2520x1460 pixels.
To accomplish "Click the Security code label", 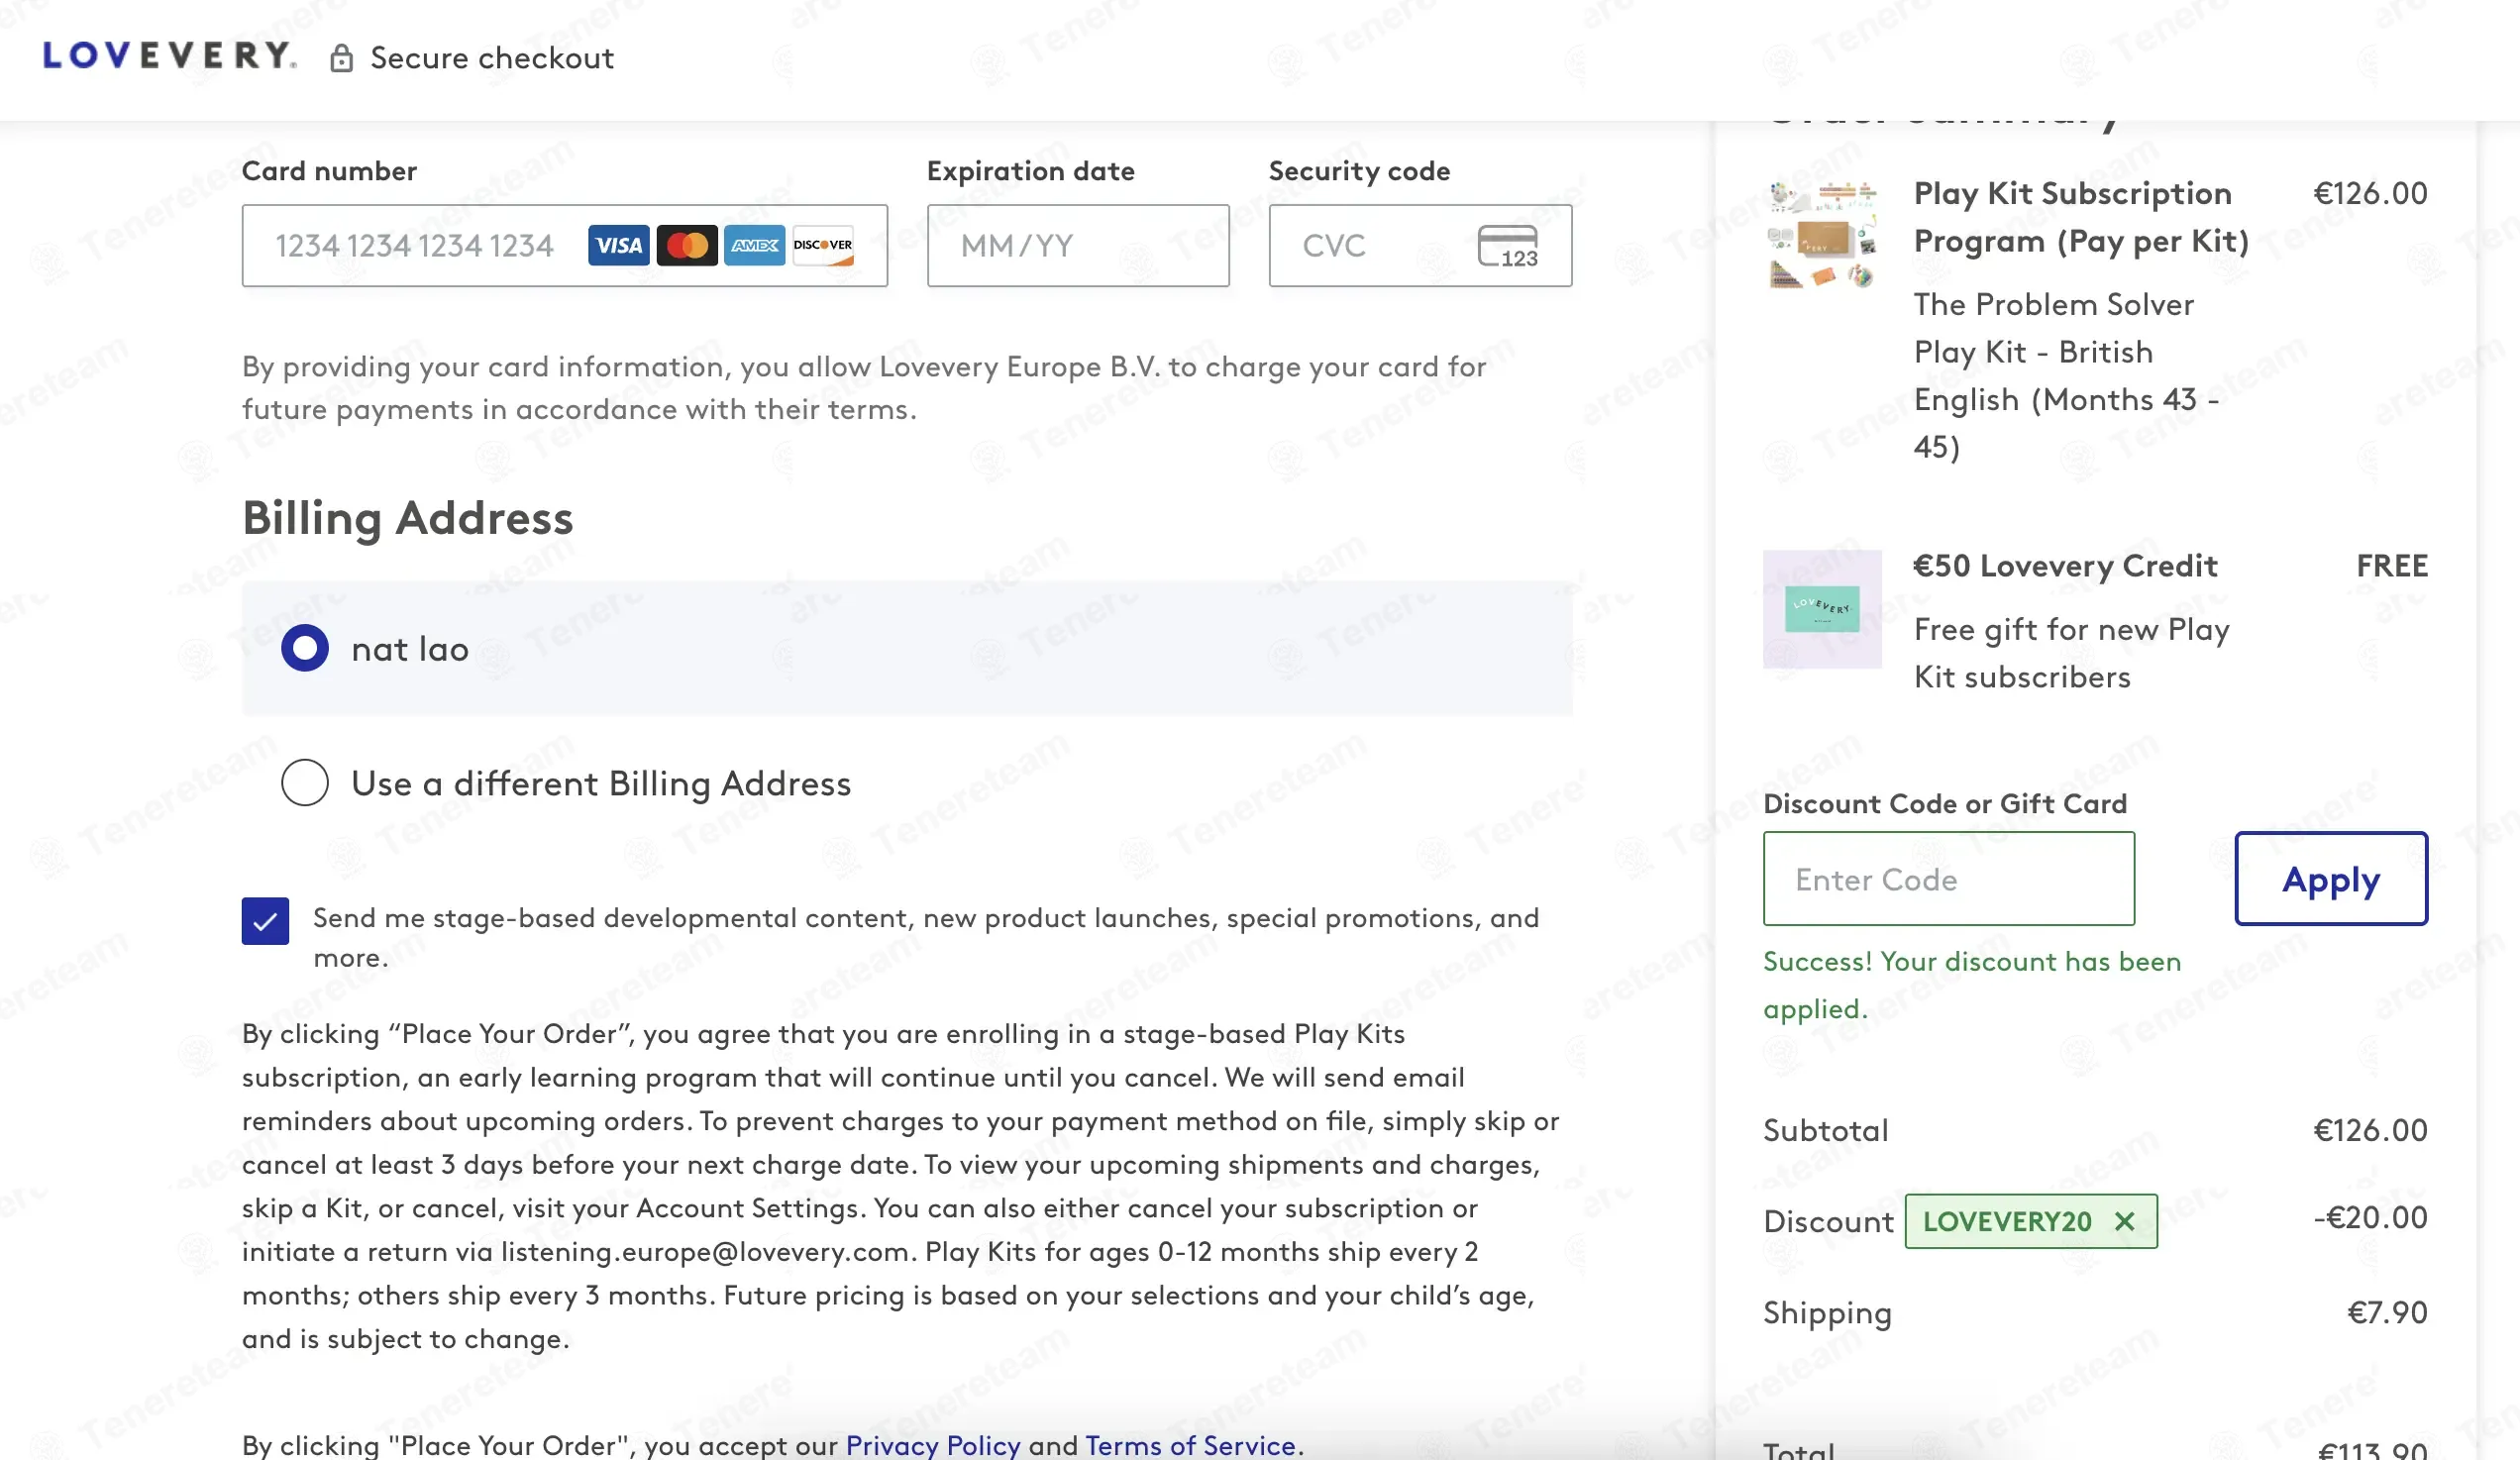I will click(1359, 171).
